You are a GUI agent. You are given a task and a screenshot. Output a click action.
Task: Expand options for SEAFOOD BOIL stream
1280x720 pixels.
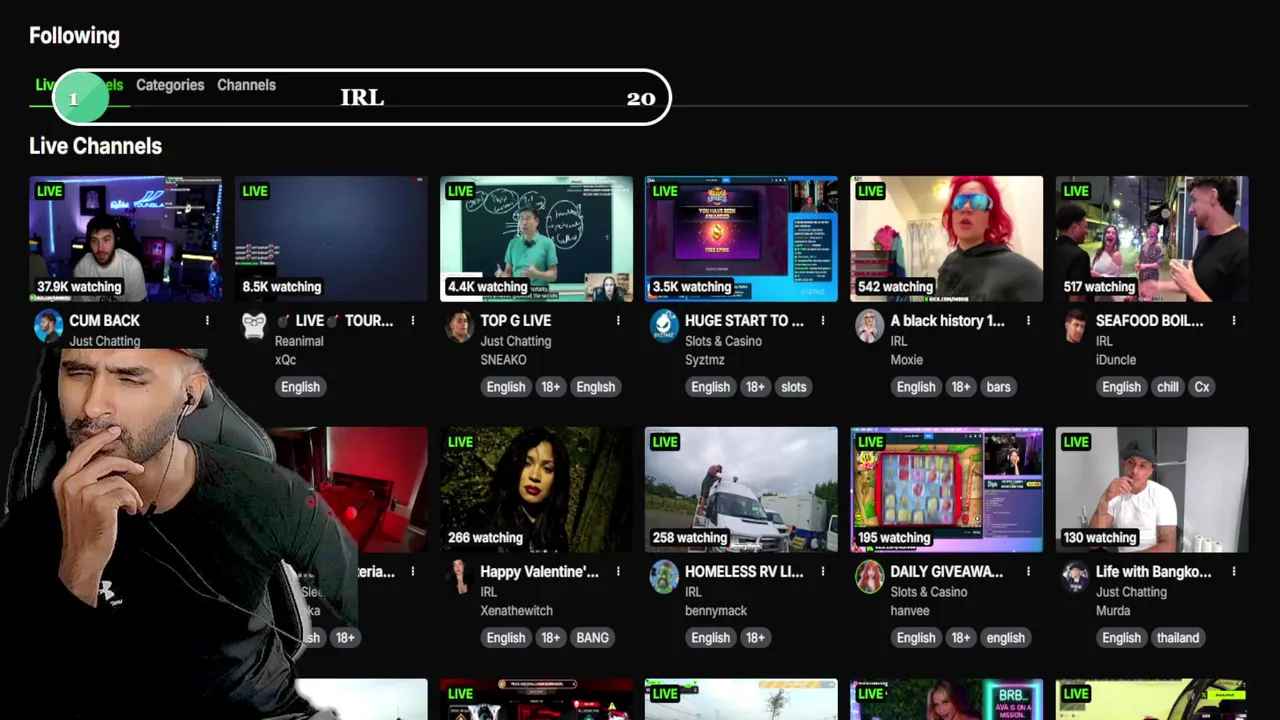[x=1233, y=321]
